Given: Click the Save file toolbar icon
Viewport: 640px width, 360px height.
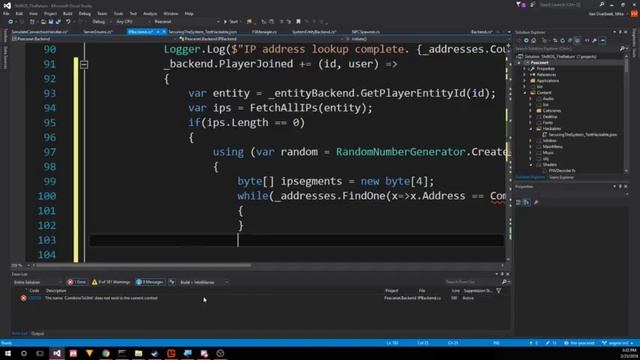Looking at the screenshot, I should point(51,22).
